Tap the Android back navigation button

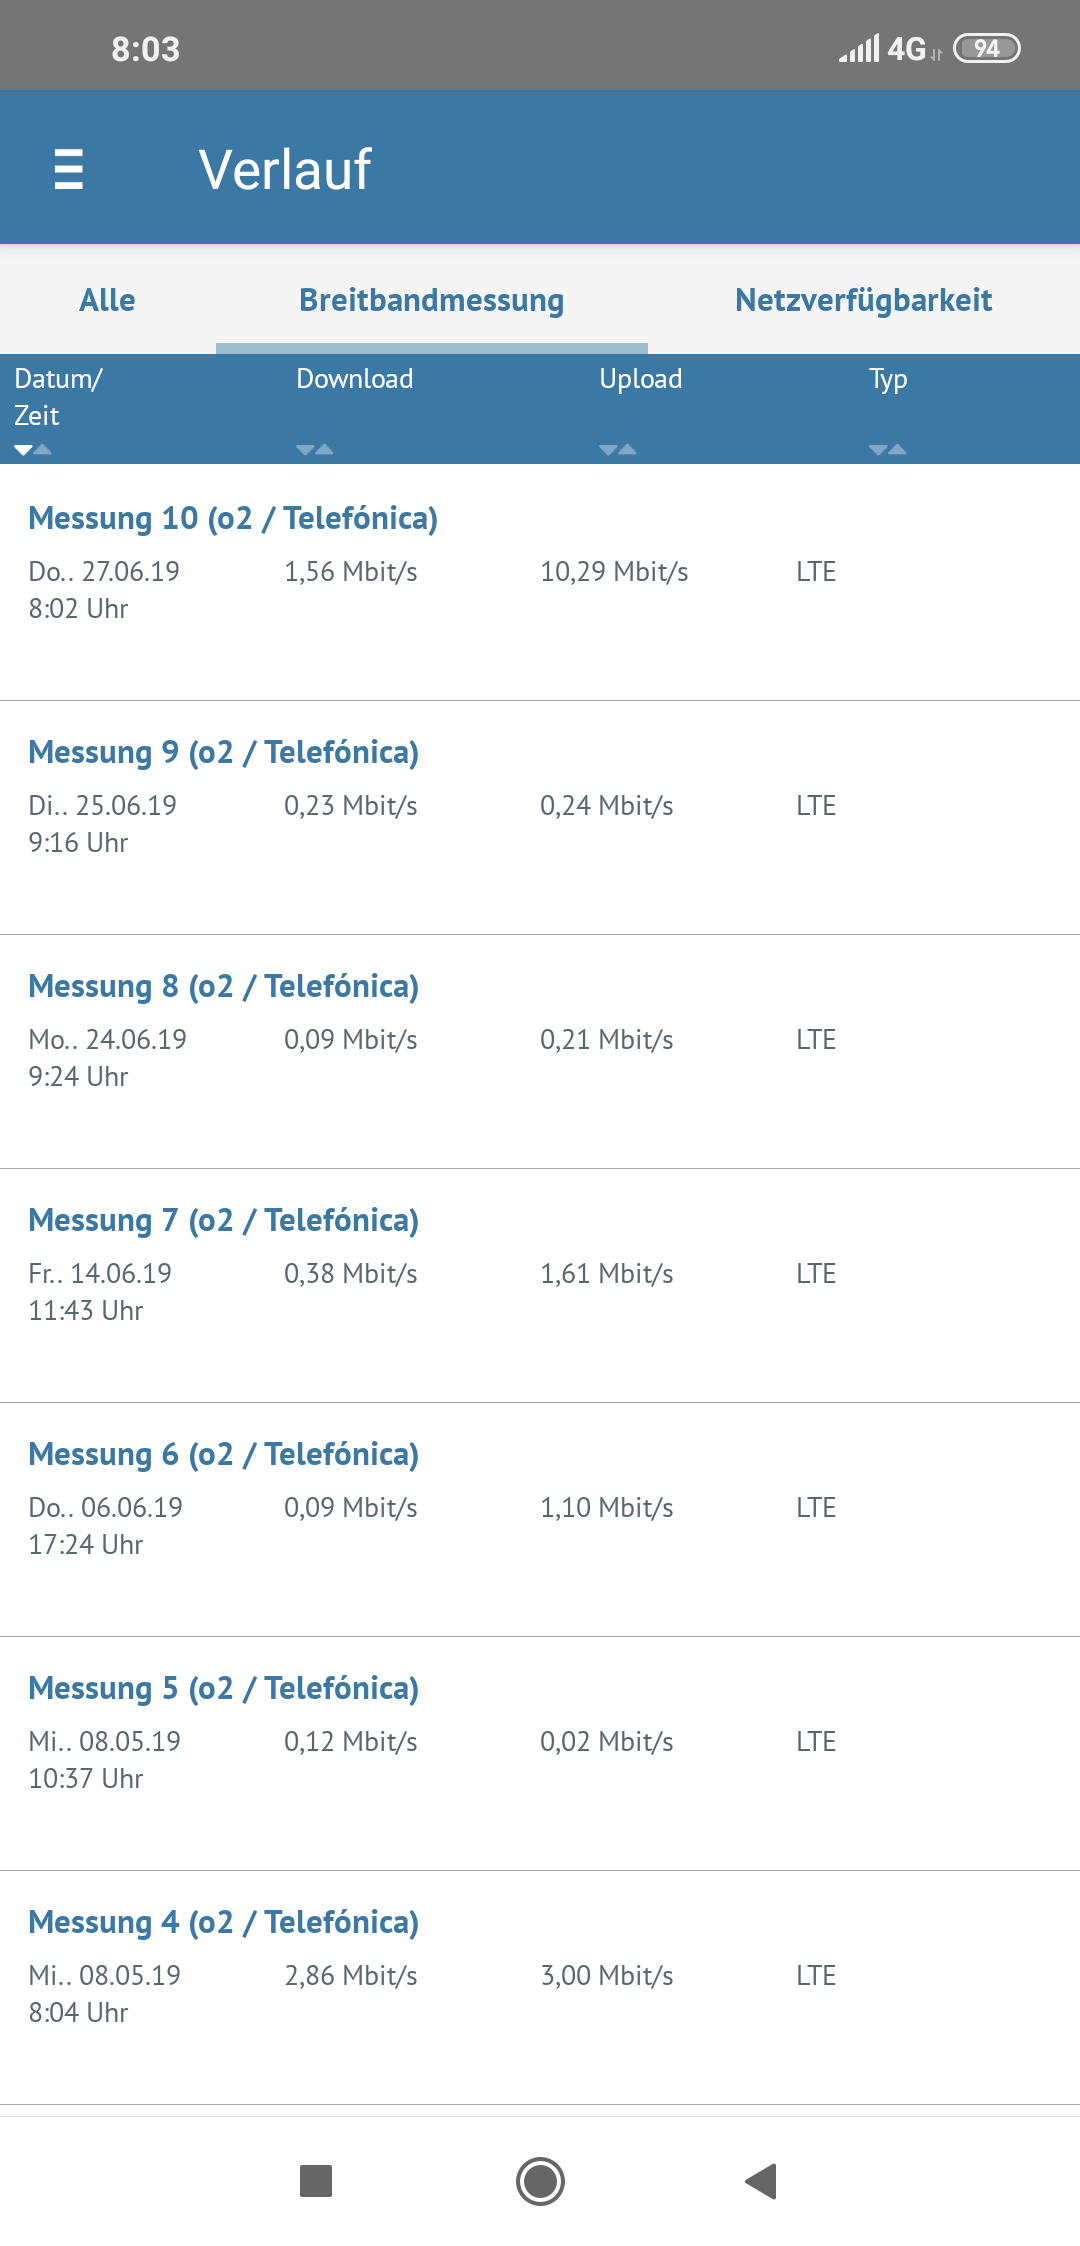[x=761, y=2181]
